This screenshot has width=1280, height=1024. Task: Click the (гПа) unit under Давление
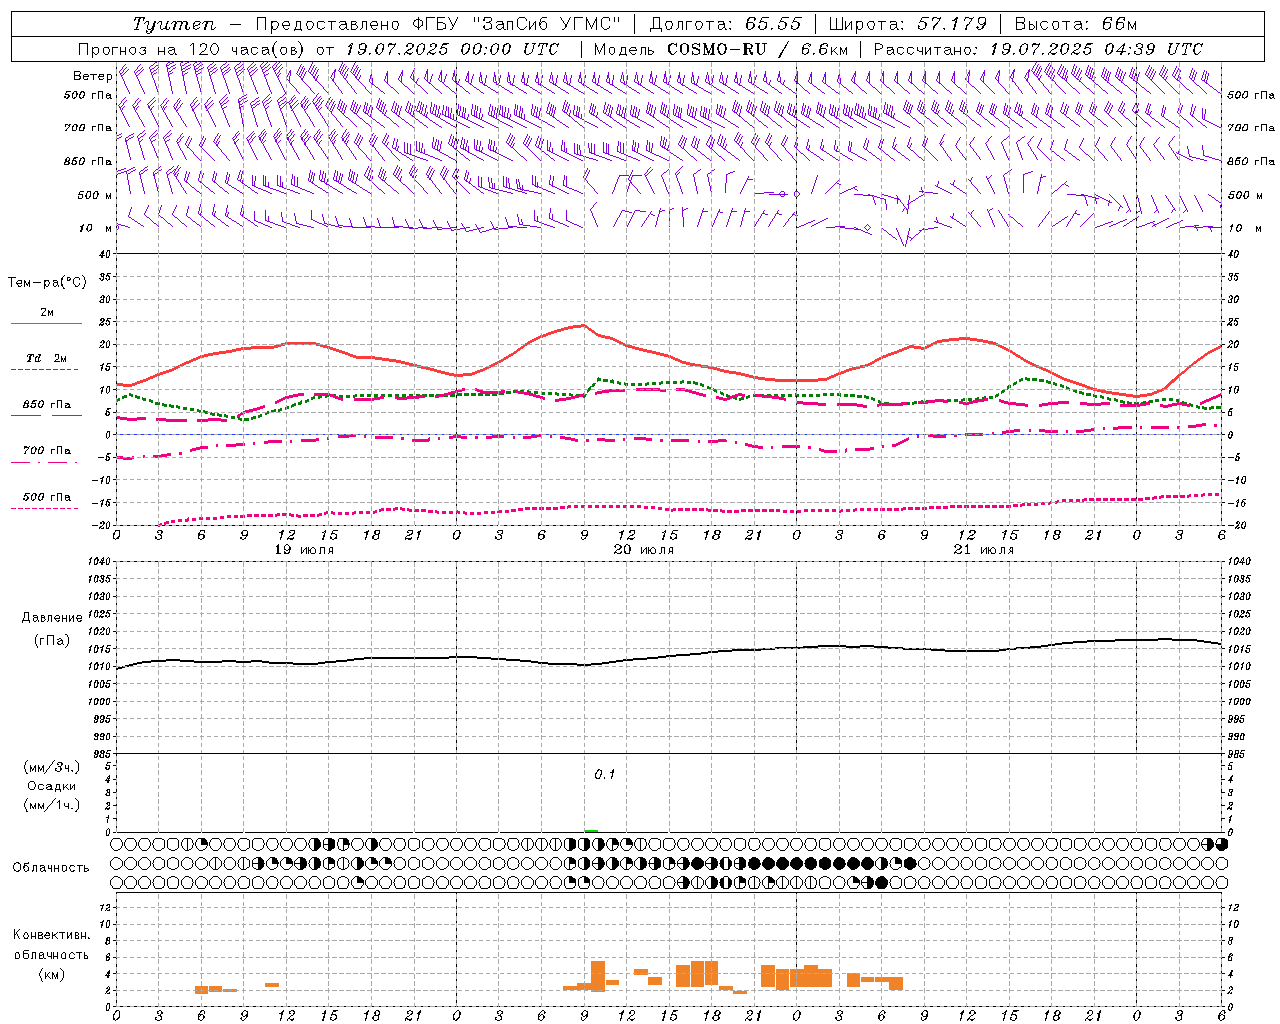(52, 640)
